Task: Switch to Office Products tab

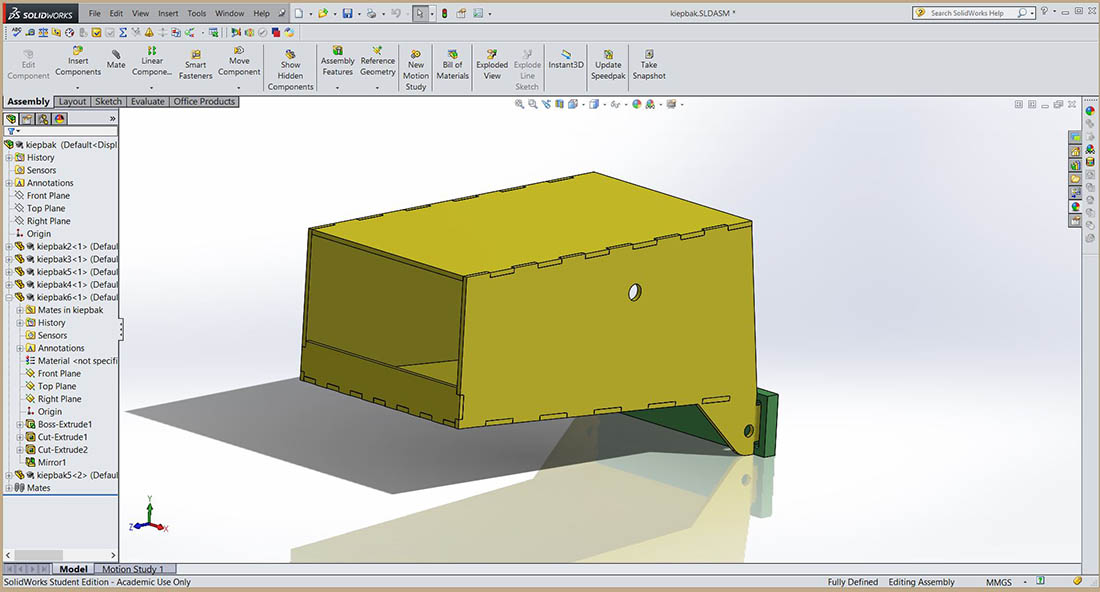Action: click(204, 102)
